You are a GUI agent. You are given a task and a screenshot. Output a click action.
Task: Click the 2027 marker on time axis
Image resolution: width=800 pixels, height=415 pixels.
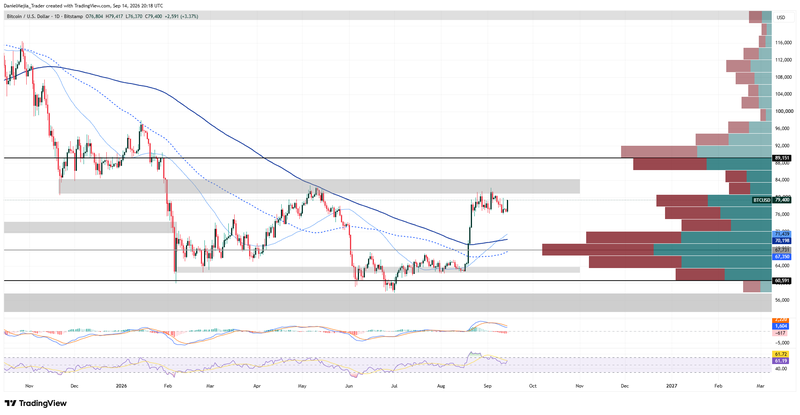pyautogui.click(x=672, y=386)
